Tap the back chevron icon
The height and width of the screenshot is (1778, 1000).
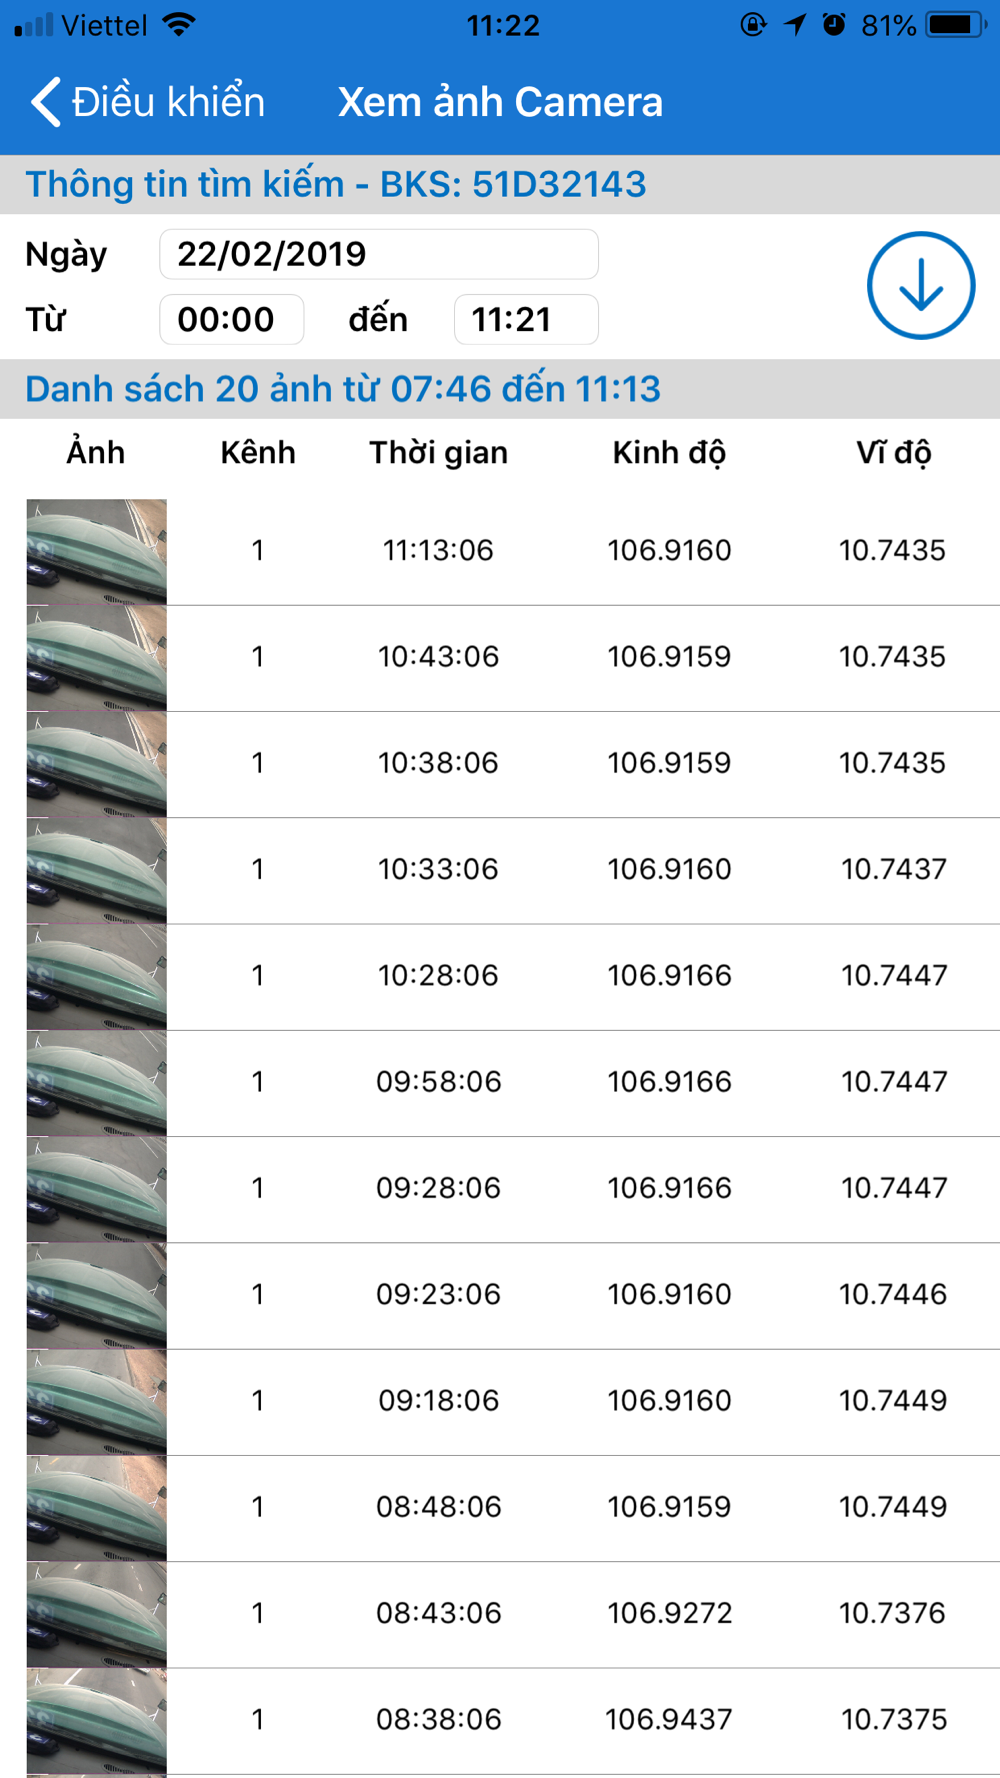pos(46,102)
